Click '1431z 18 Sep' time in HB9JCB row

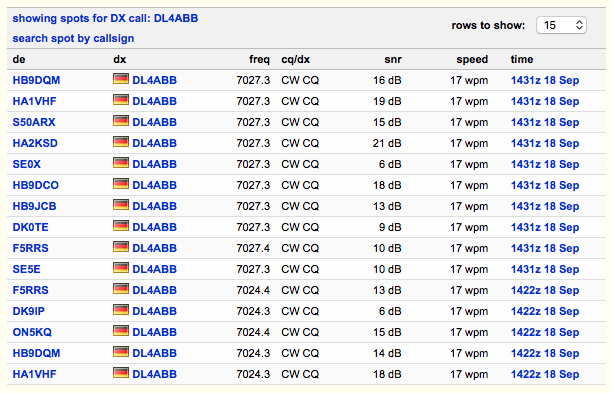(545, 206)
